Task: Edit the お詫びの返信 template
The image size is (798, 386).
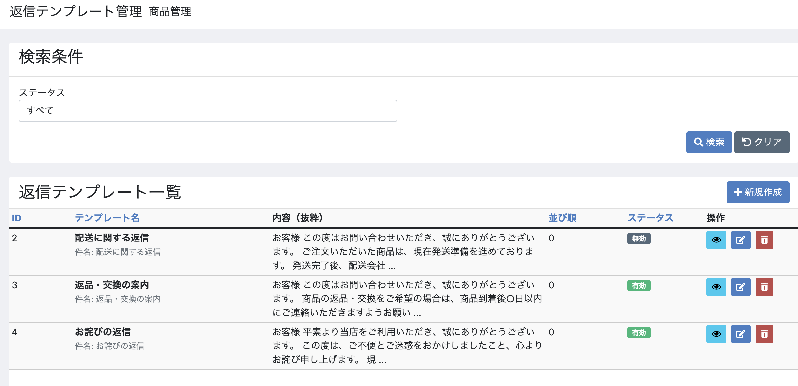Action: click(740, 334)
